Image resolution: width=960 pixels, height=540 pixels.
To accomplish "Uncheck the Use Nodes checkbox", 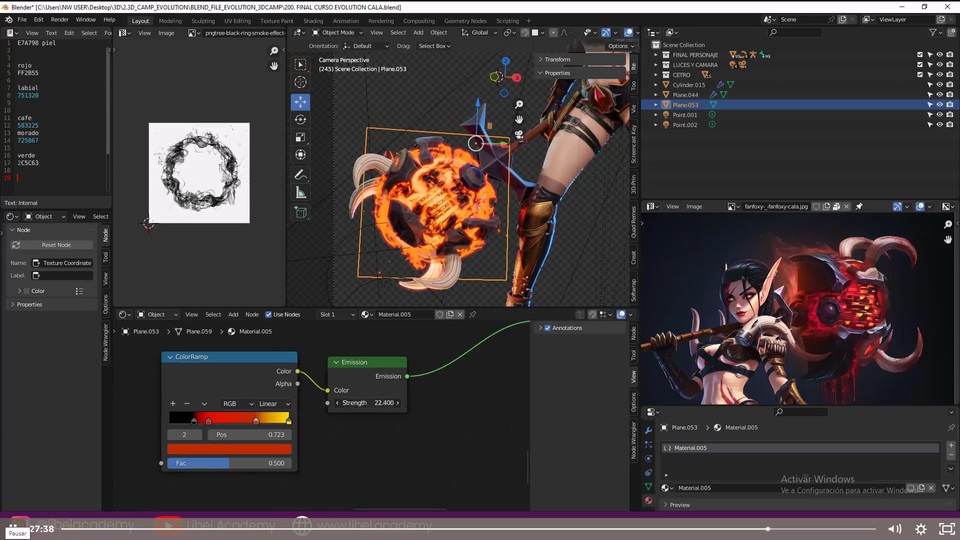I will [267, 314].
